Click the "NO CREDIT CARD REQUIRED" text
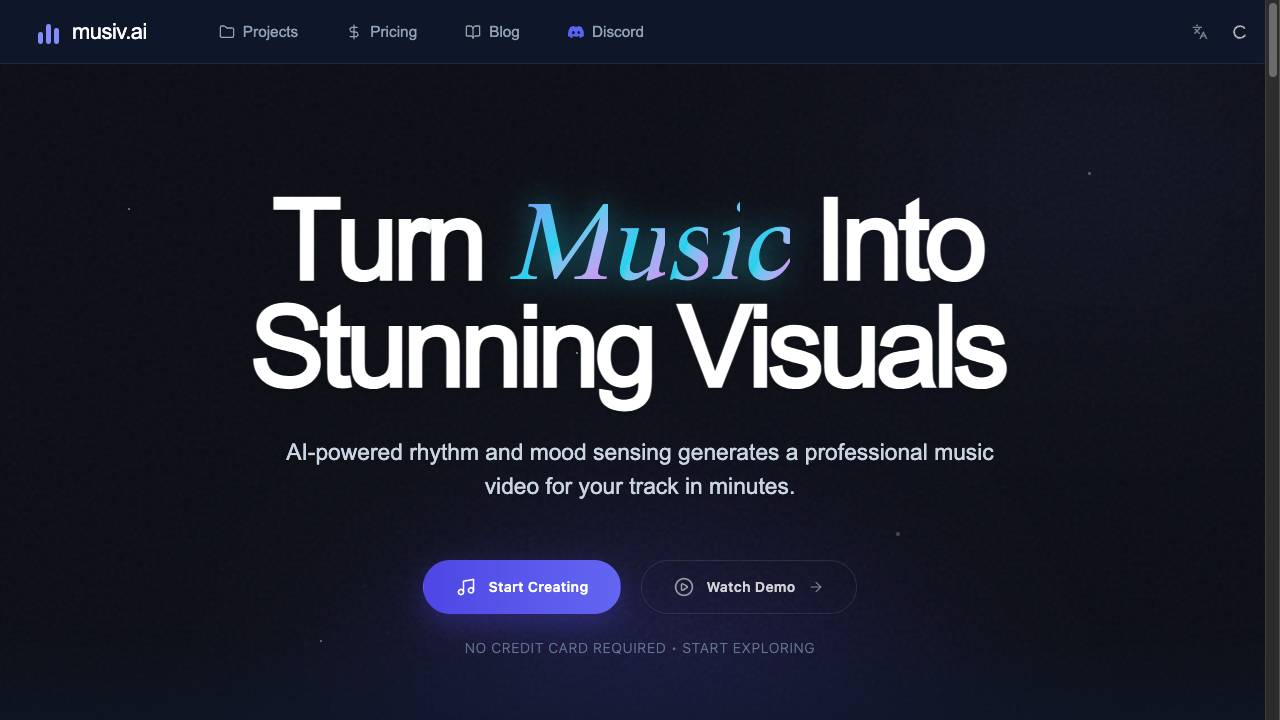Screen dimensions: 1280x720 point(565,648)
